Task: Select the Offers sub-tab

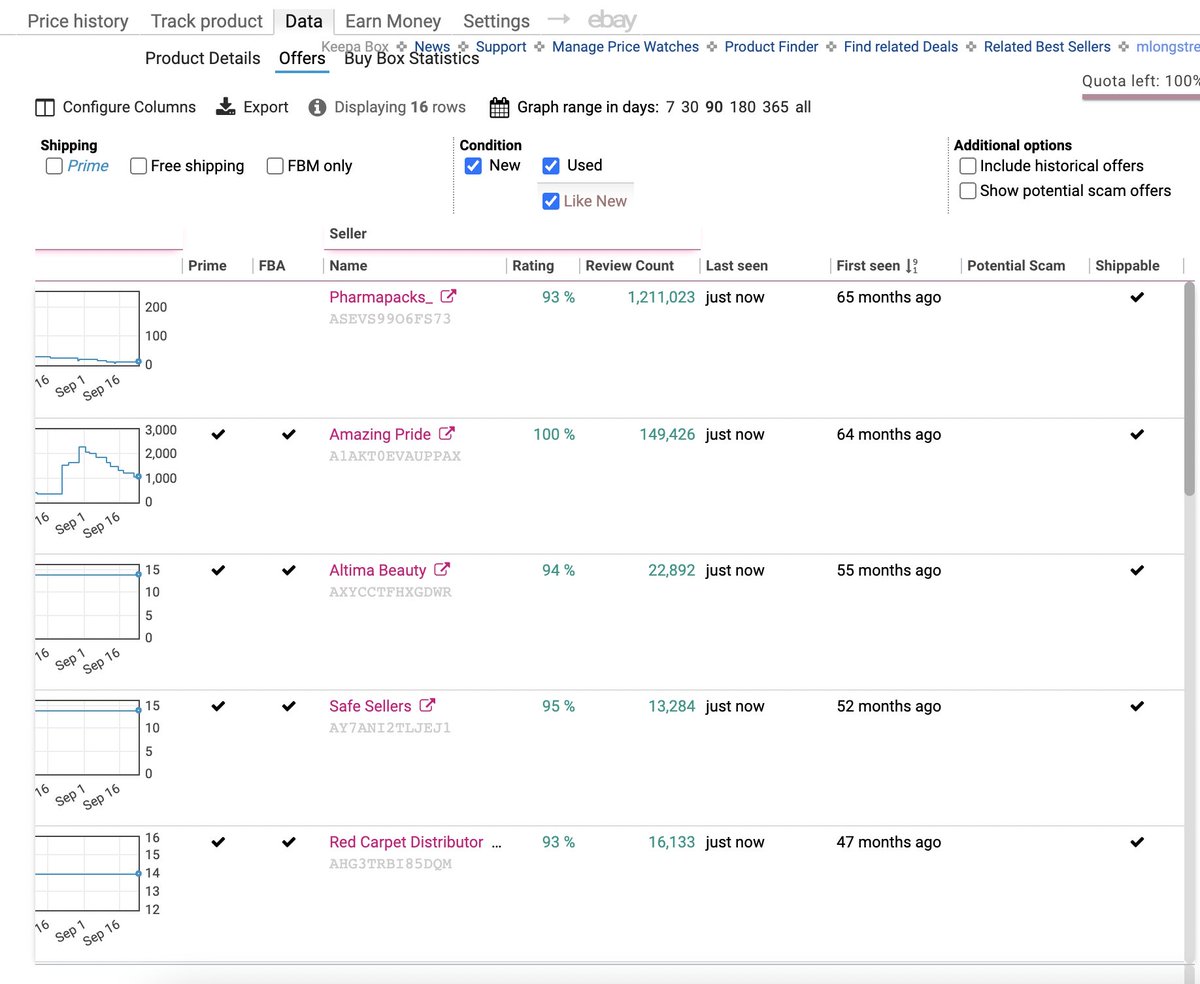Action: (x=302, y=58)
